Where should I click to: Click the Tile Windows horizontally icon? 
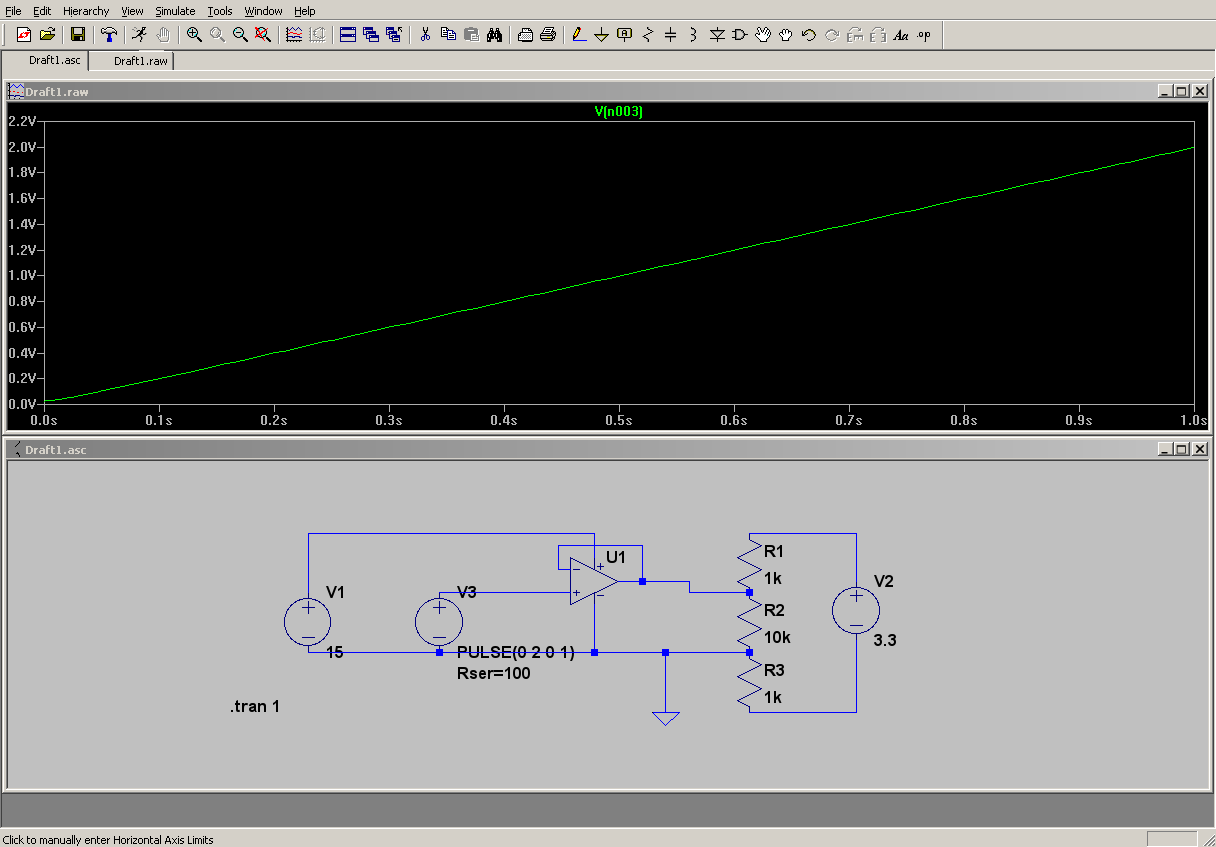coord(348,35)
